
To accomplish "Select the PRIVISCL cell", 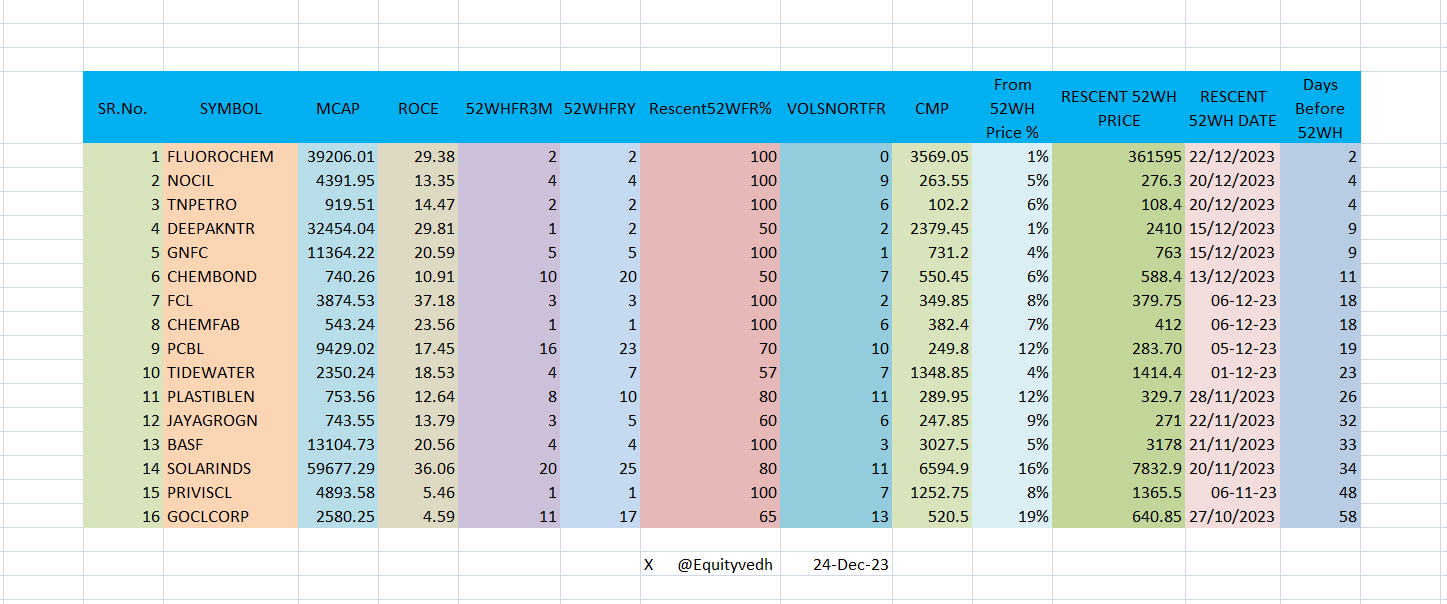I will coord(231,492).
